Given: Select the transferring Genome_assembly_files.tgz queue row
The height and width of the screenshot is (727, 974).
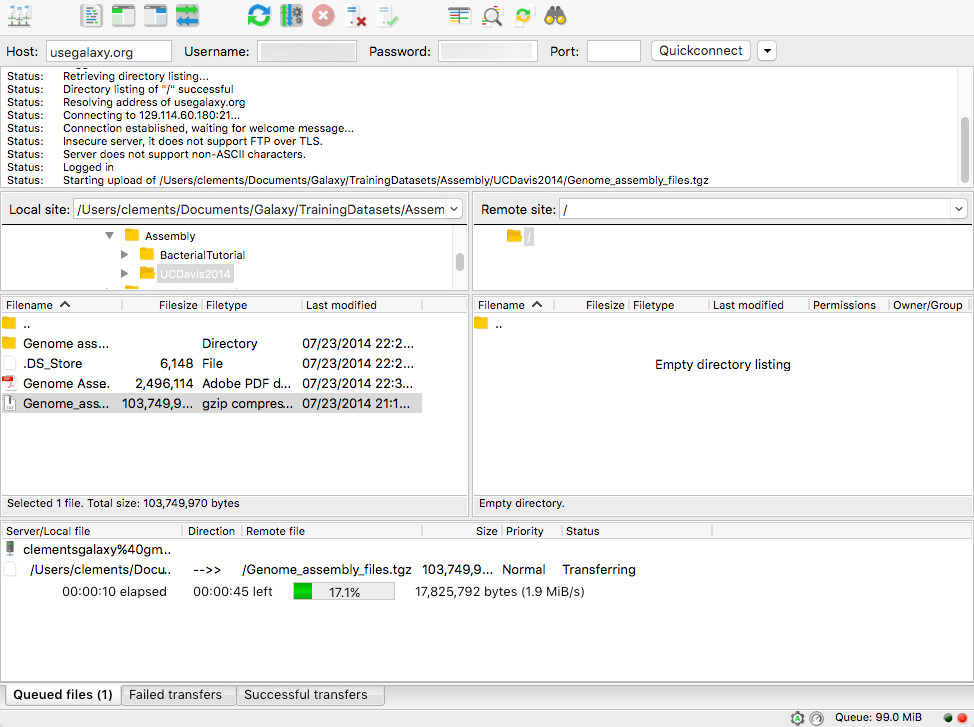Looking at the screenshot, I should [x=320, y=569].
